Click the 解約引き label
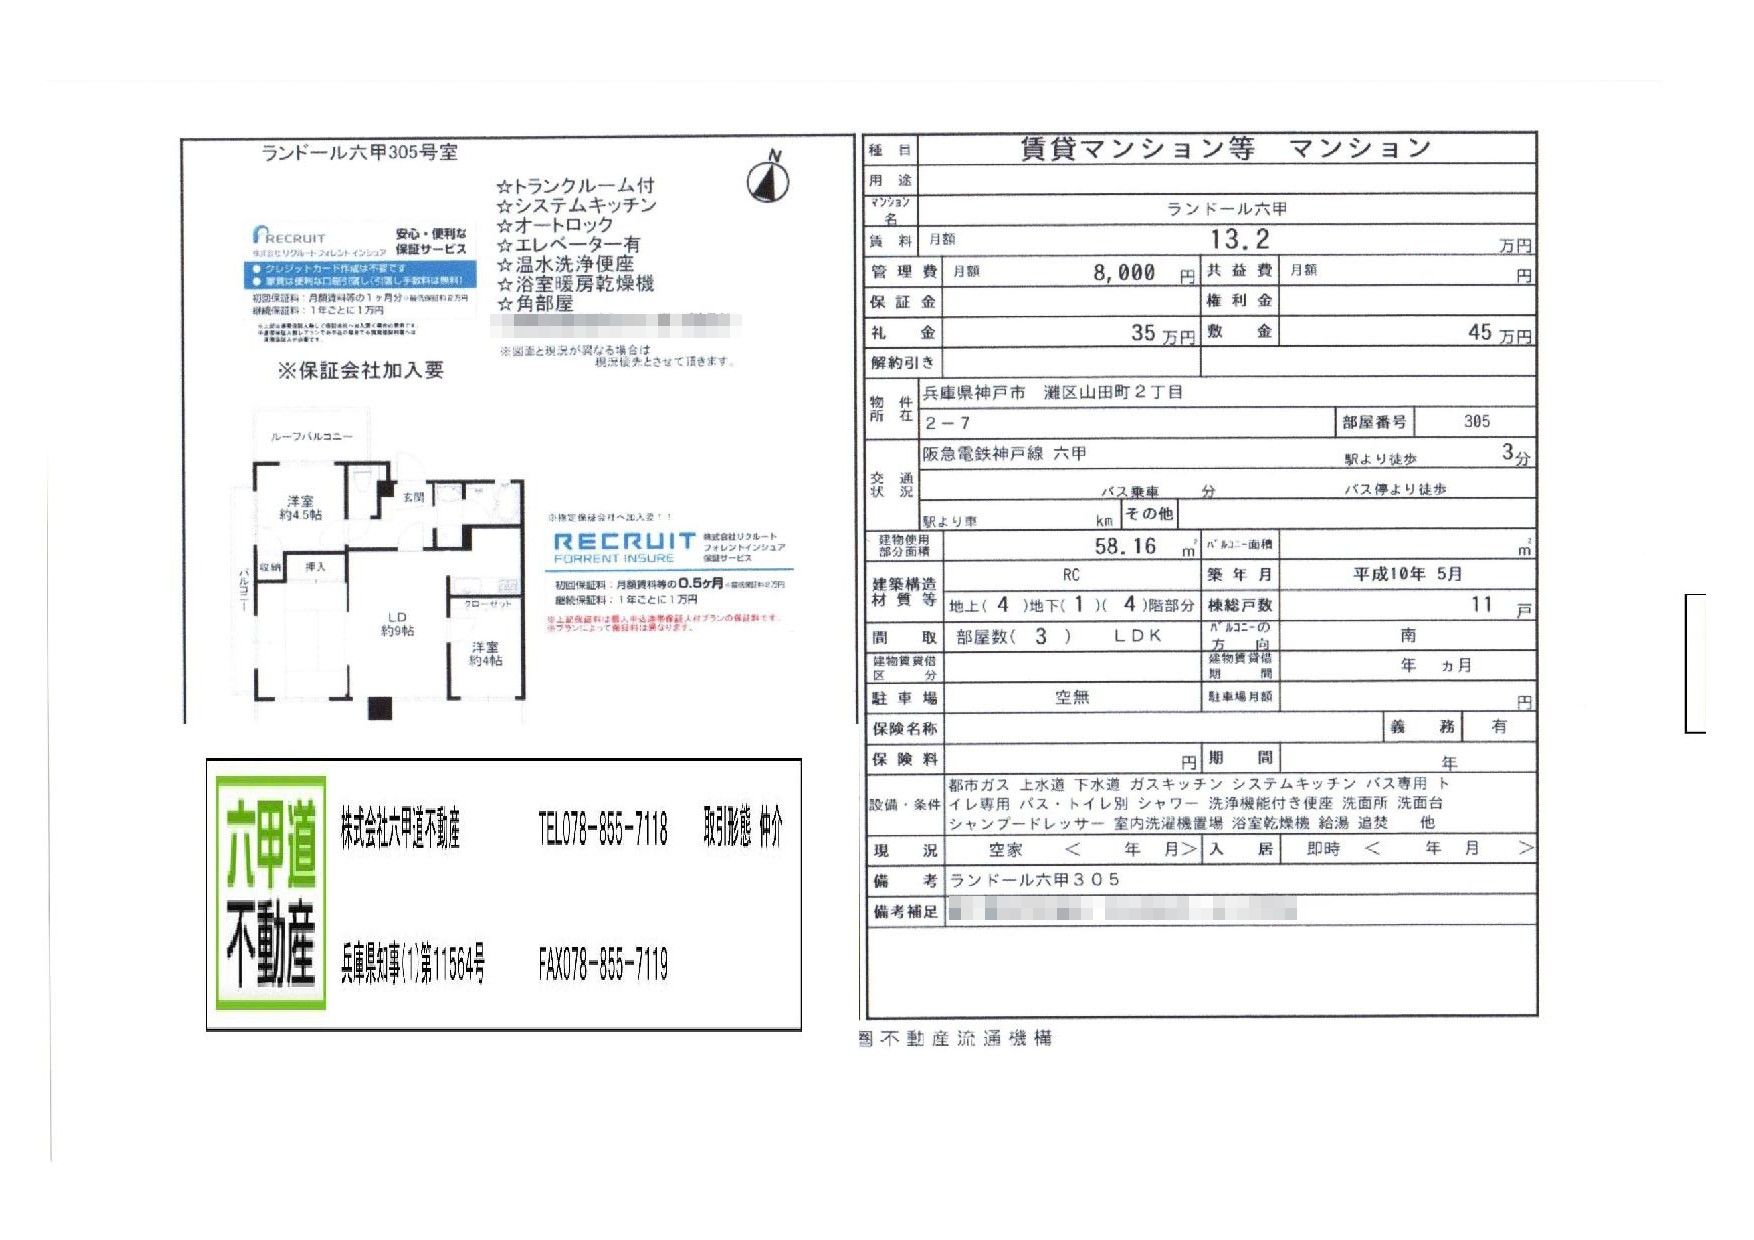1754x1240 pixels. (903, 362)
